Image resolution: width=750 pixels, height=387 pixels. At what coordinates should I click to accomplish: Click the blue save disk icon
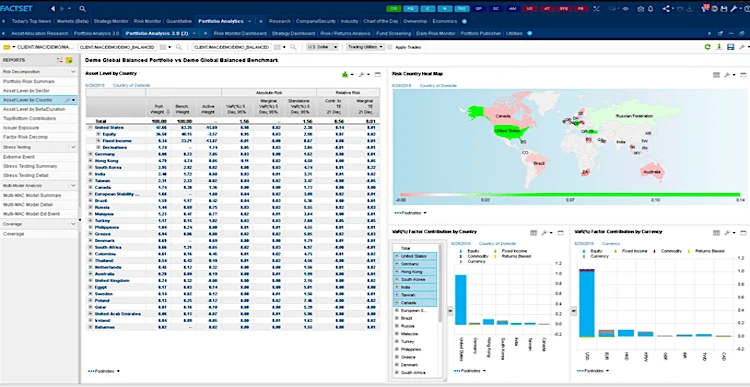coord(730,47)
